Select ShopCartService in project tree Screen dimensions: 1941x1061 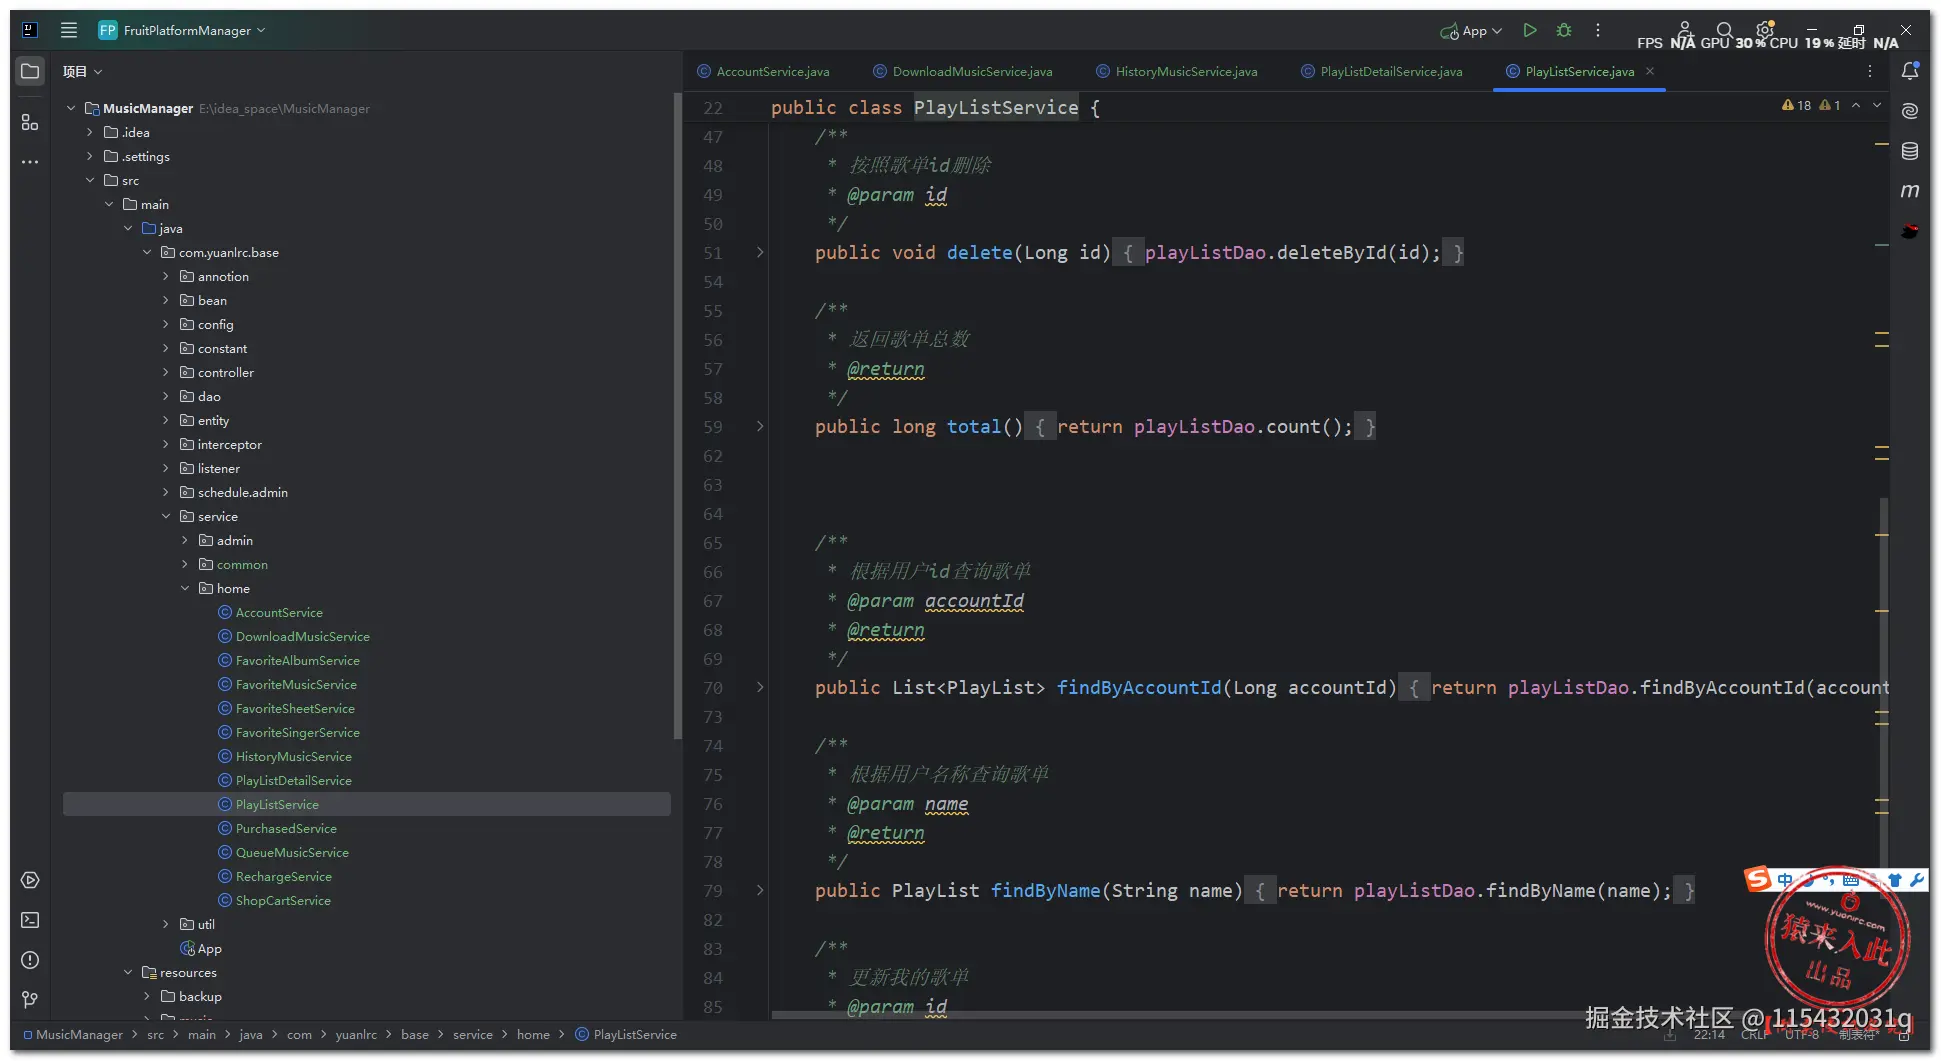(283, 900)
